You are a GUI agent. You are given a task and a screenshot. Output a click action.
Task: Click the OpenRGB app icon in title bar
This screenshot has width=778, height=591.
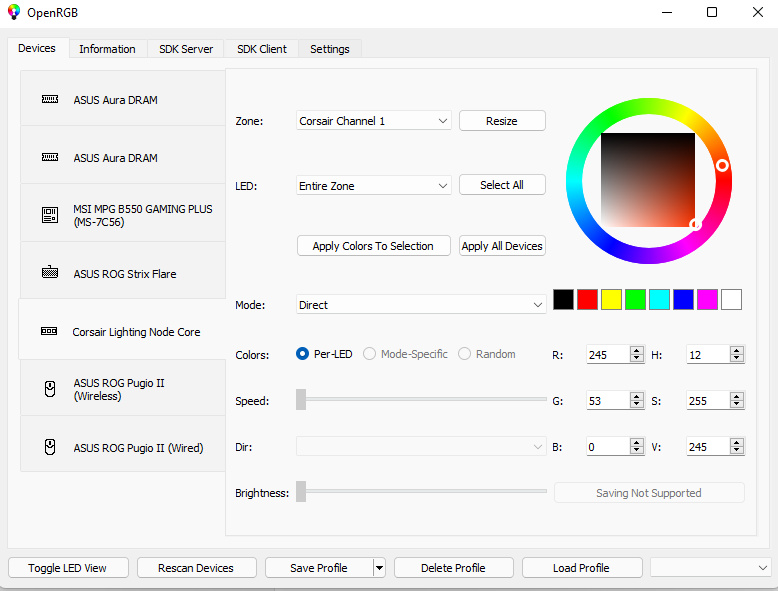click(x=14, y=12)
